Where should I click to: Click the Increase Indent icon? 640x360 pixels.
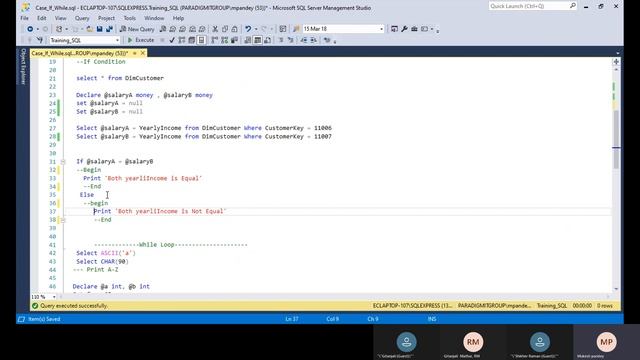click(313, 40)
